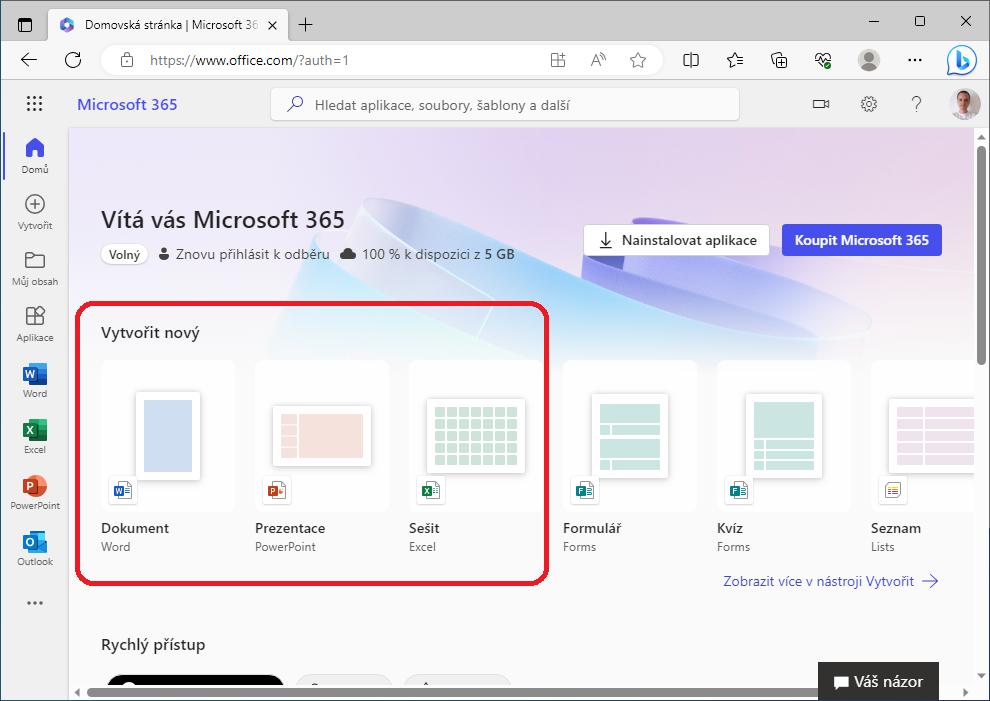
Task: Open a new browser tab
Action: [x=306, y=25]
